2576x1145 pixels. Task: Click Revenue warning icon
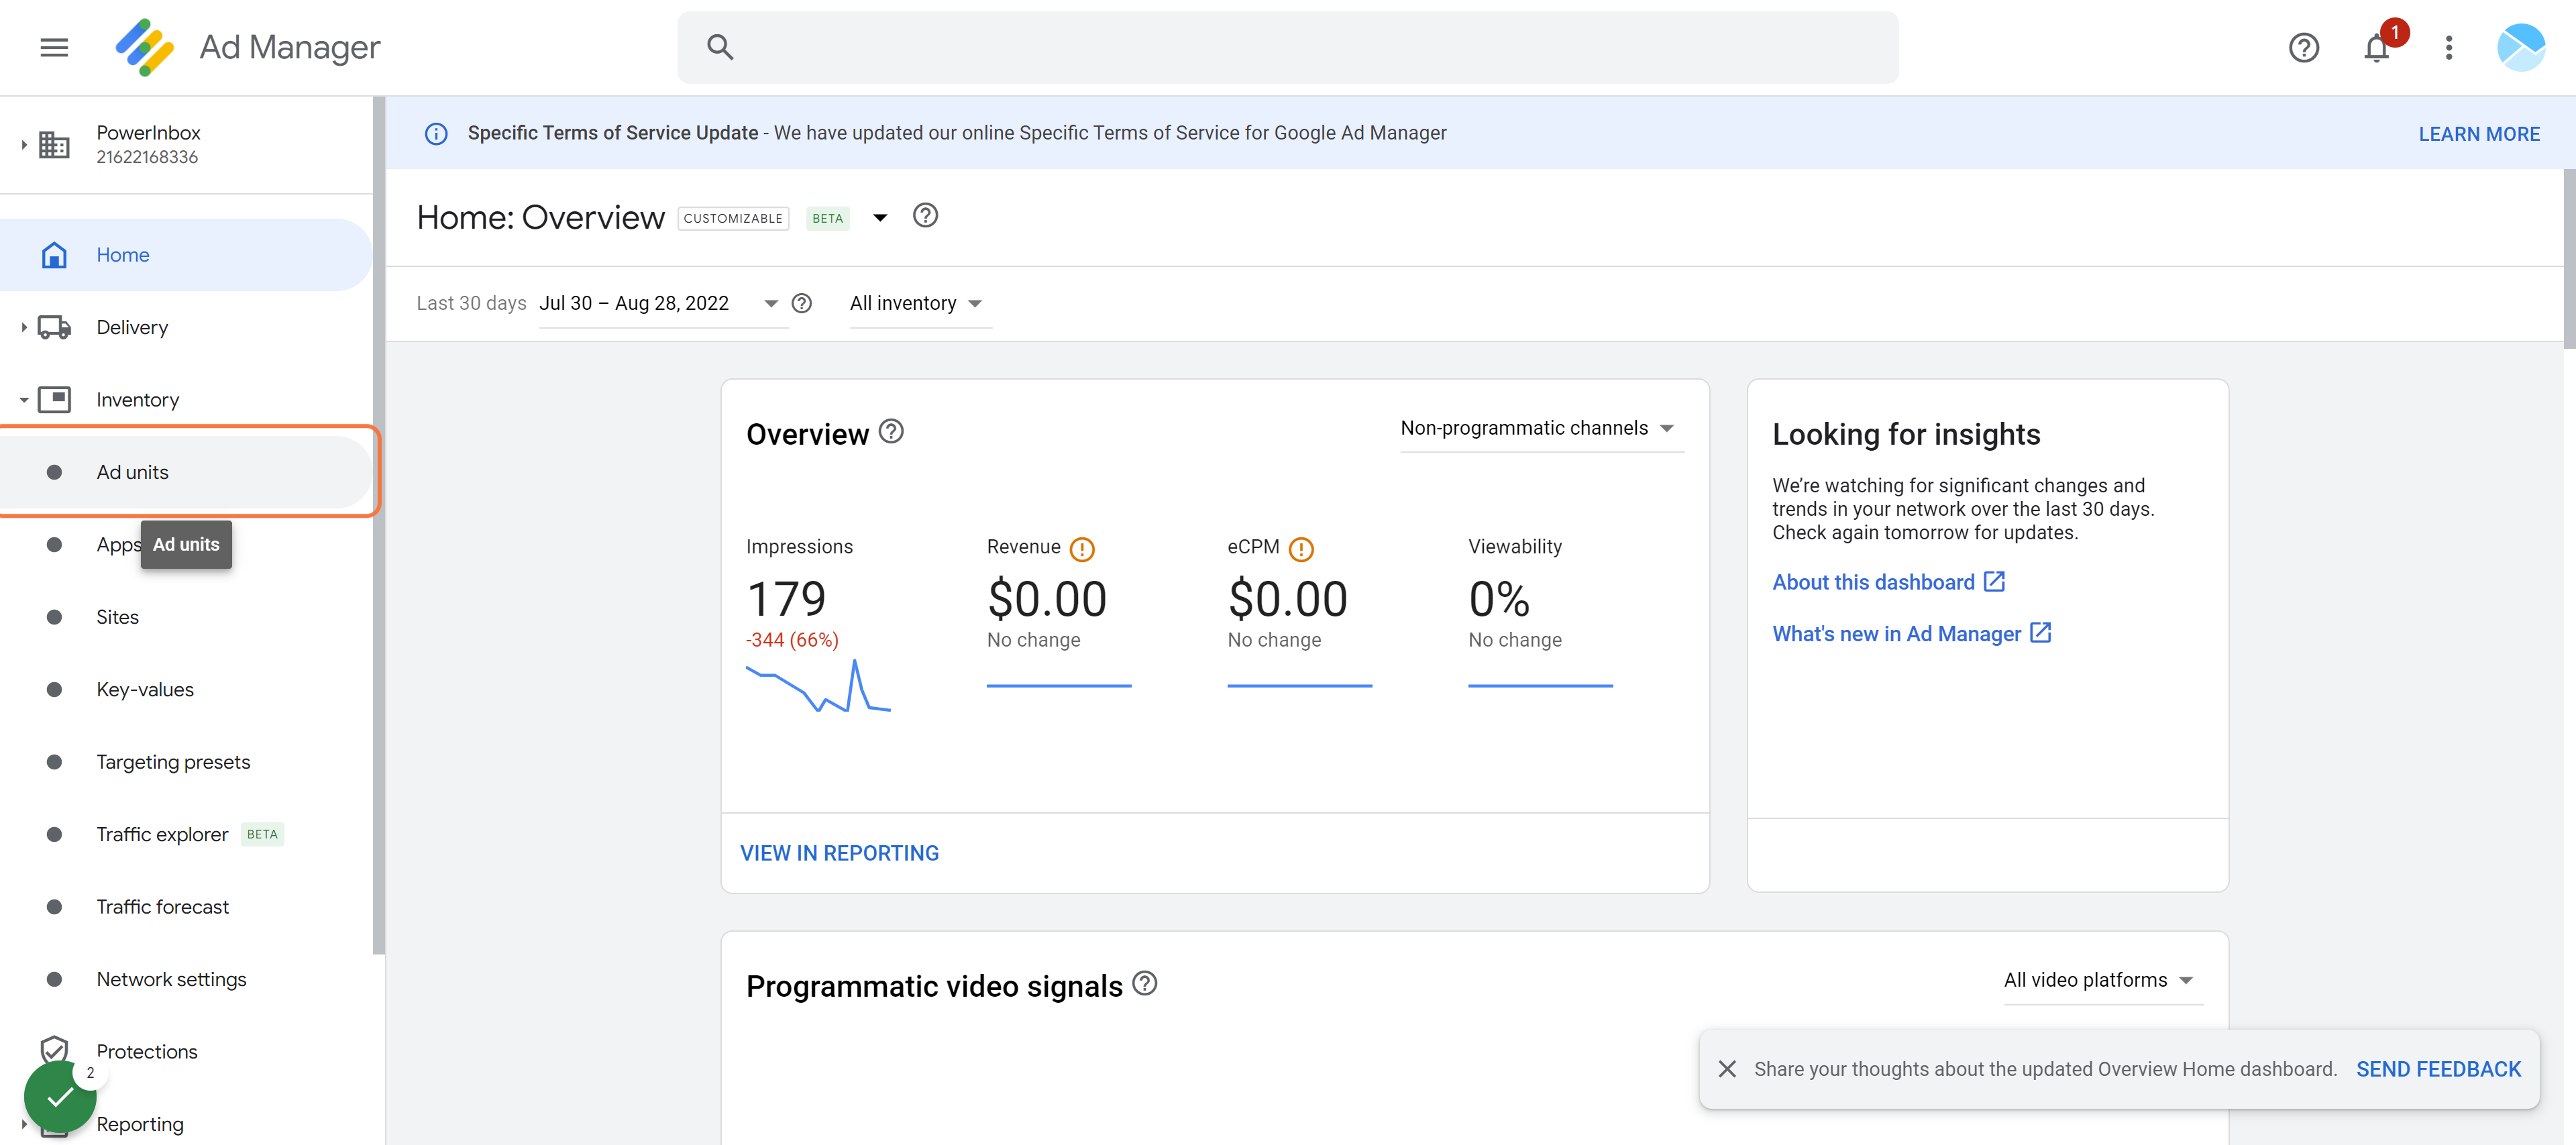pyautogui.click(x=1082, y=549)
